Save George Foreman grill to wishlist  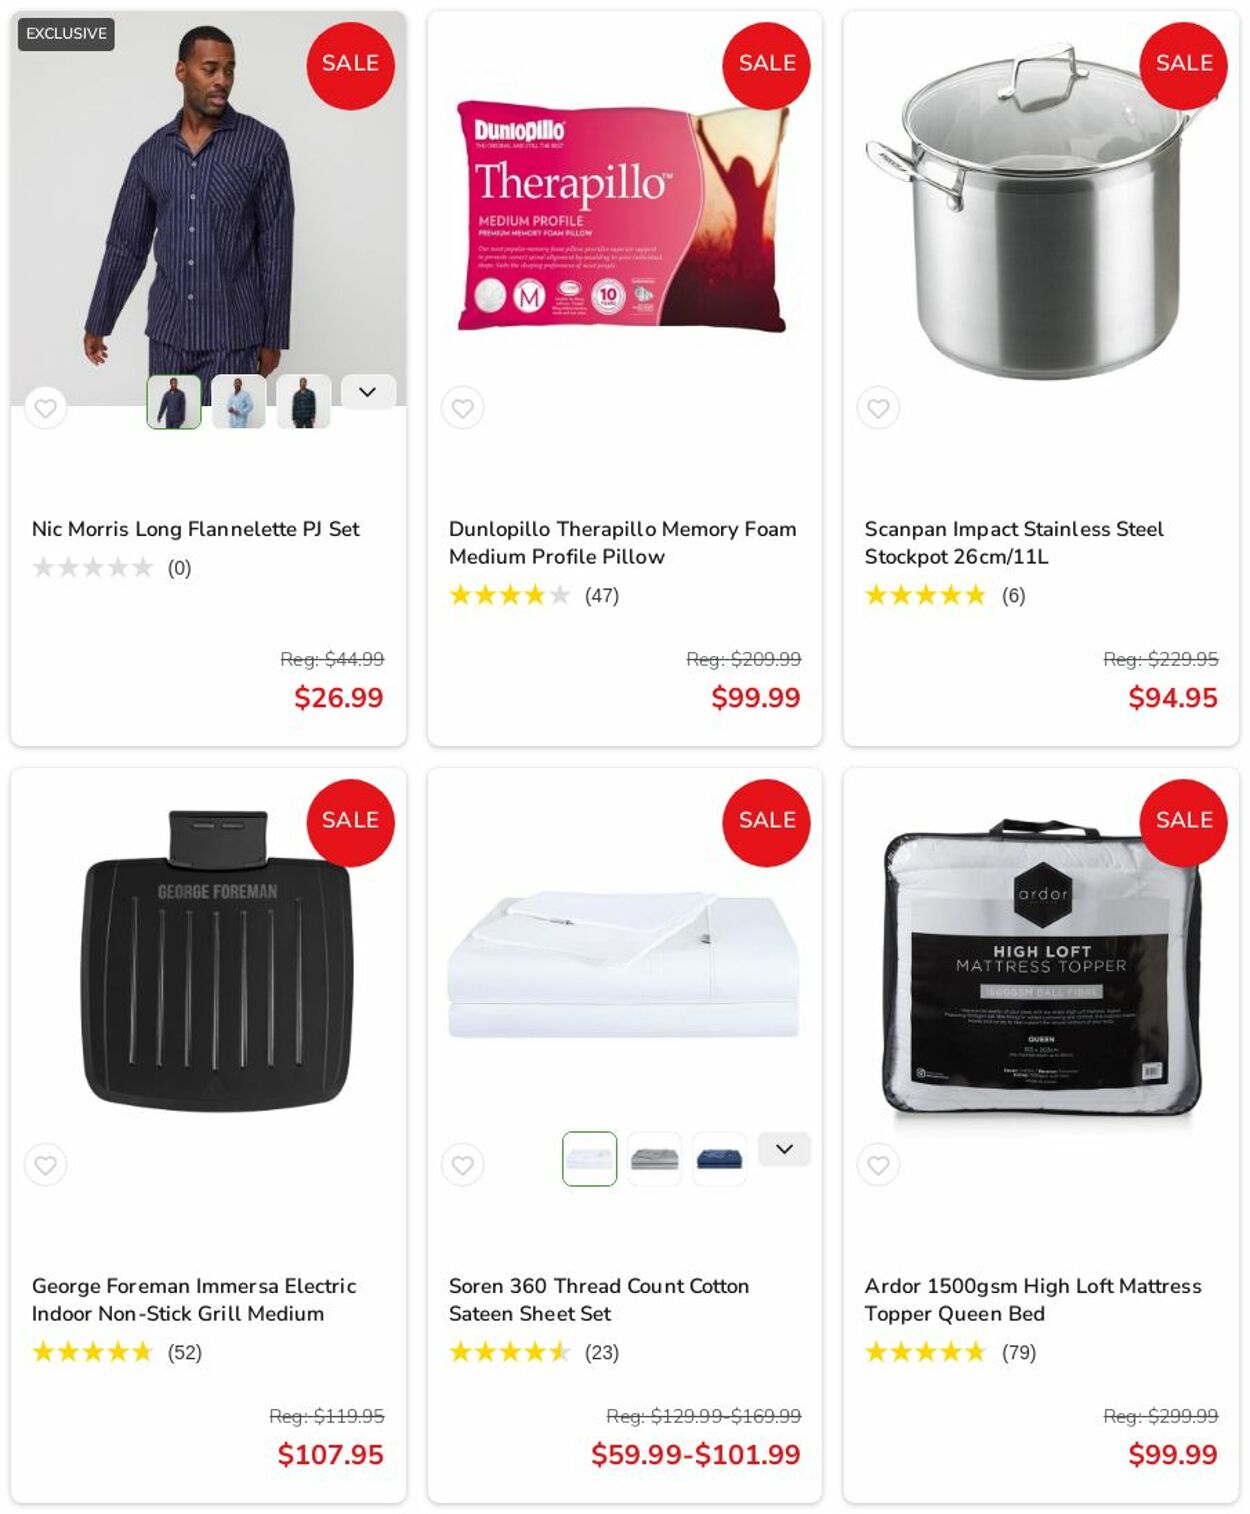point(45,1165)
